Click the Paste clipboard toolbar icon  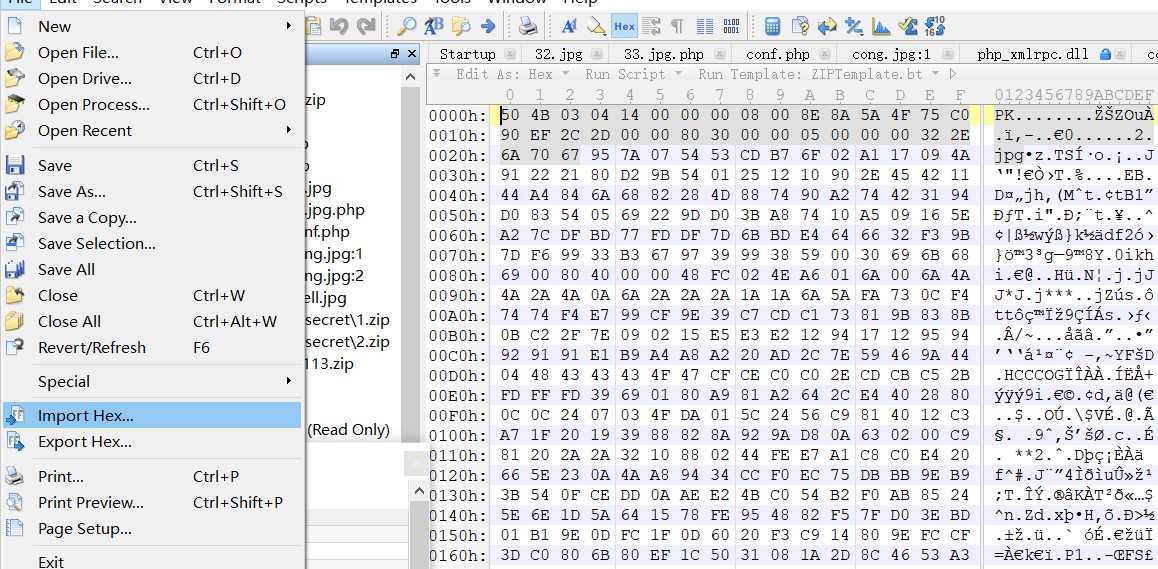click(x=314, y=27)
